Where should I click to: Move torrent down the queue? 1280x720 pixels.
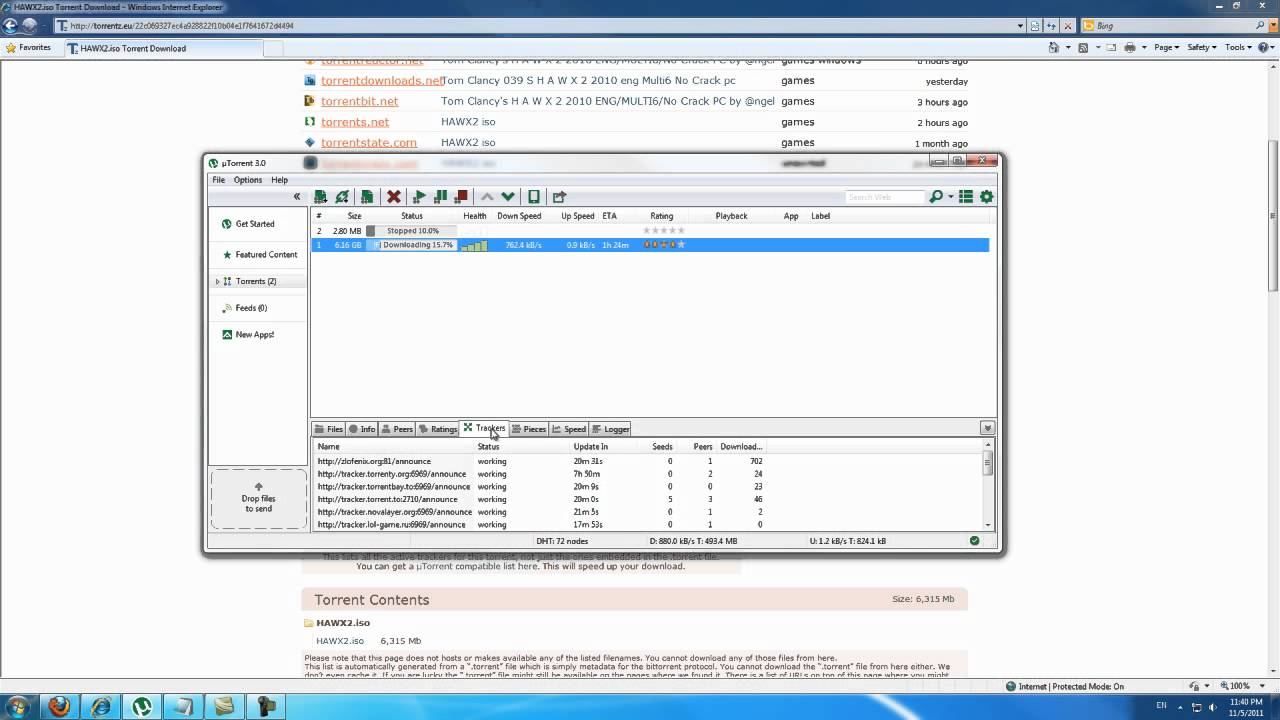click(x=508, y=197)
